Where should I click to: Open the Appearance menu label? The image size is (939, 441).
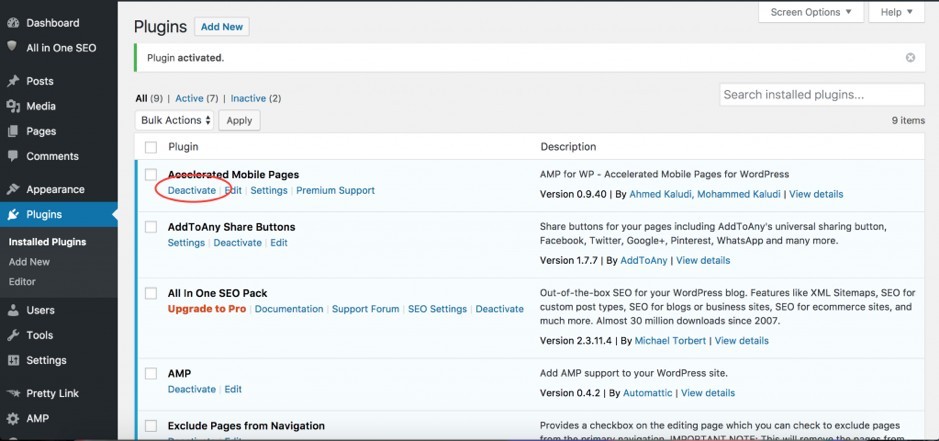55,189
